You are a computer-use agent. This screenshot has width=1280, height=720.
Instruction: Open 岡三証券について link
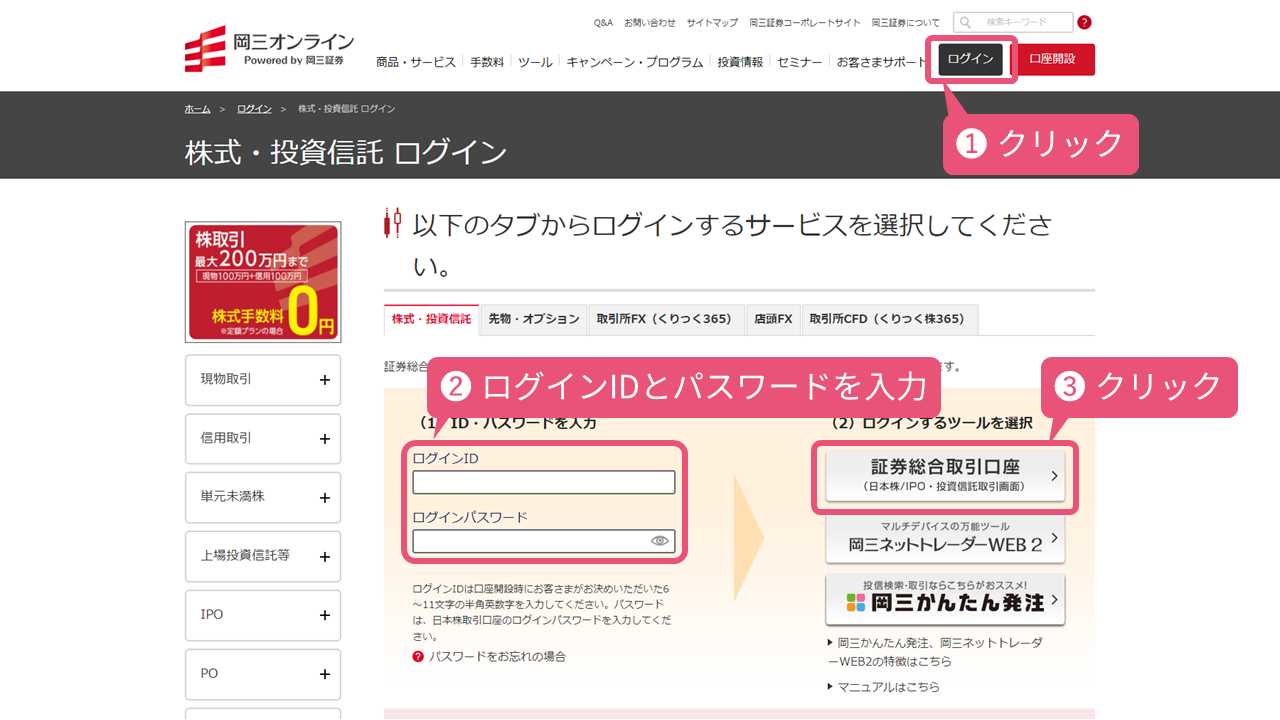pyautogui.click(x=906, y=22)
